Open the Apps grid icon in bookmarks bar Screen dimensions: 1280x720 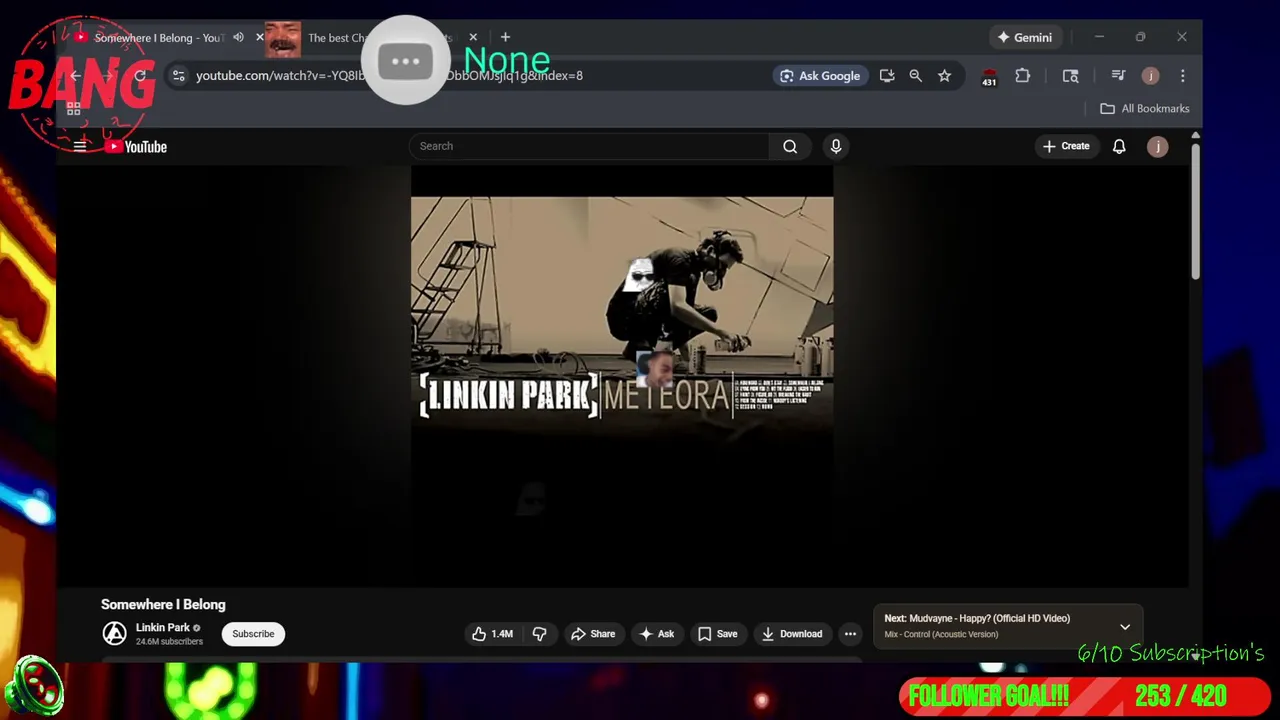73,108
